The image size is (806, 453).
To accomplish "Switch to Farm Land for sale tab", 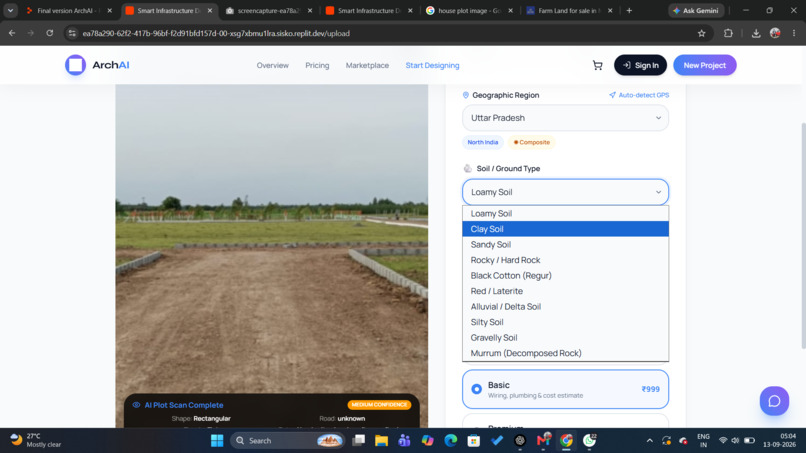I will coord(570,10).
